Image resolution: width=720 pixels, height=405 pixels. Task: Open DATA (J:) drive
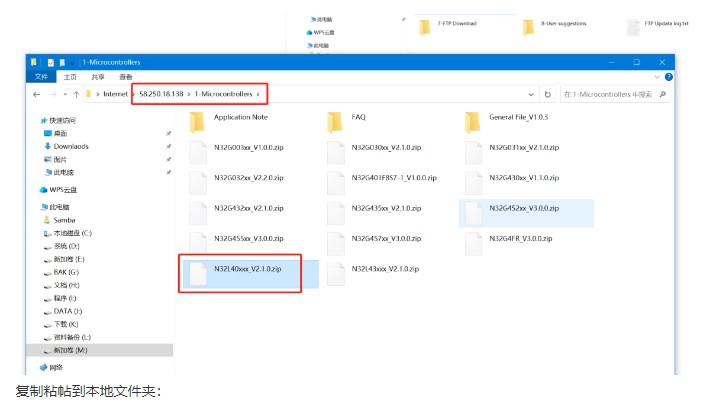68,311
